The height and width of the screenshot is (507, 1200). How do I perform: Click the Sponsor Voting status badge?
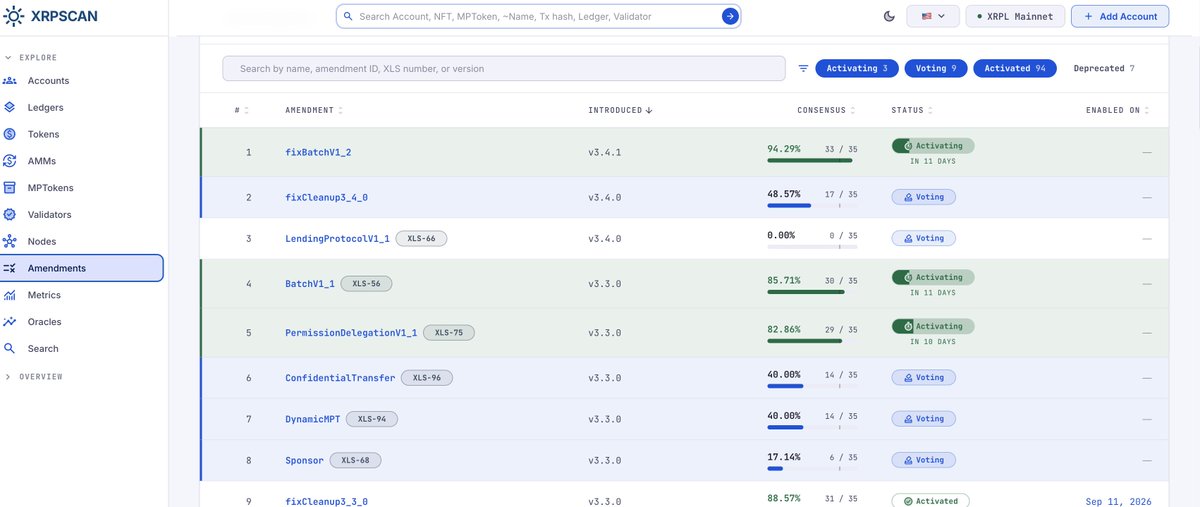pos(923,460)
